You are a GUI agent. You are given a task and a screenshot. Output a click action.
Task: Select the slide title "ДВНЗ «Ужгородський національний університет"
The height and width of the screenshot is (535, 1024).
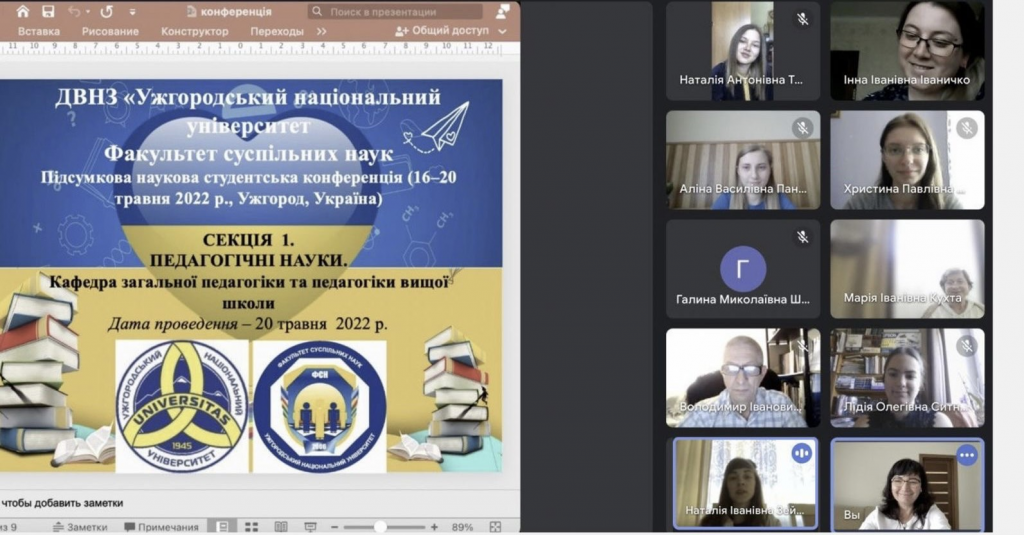(x=248, y=111)
